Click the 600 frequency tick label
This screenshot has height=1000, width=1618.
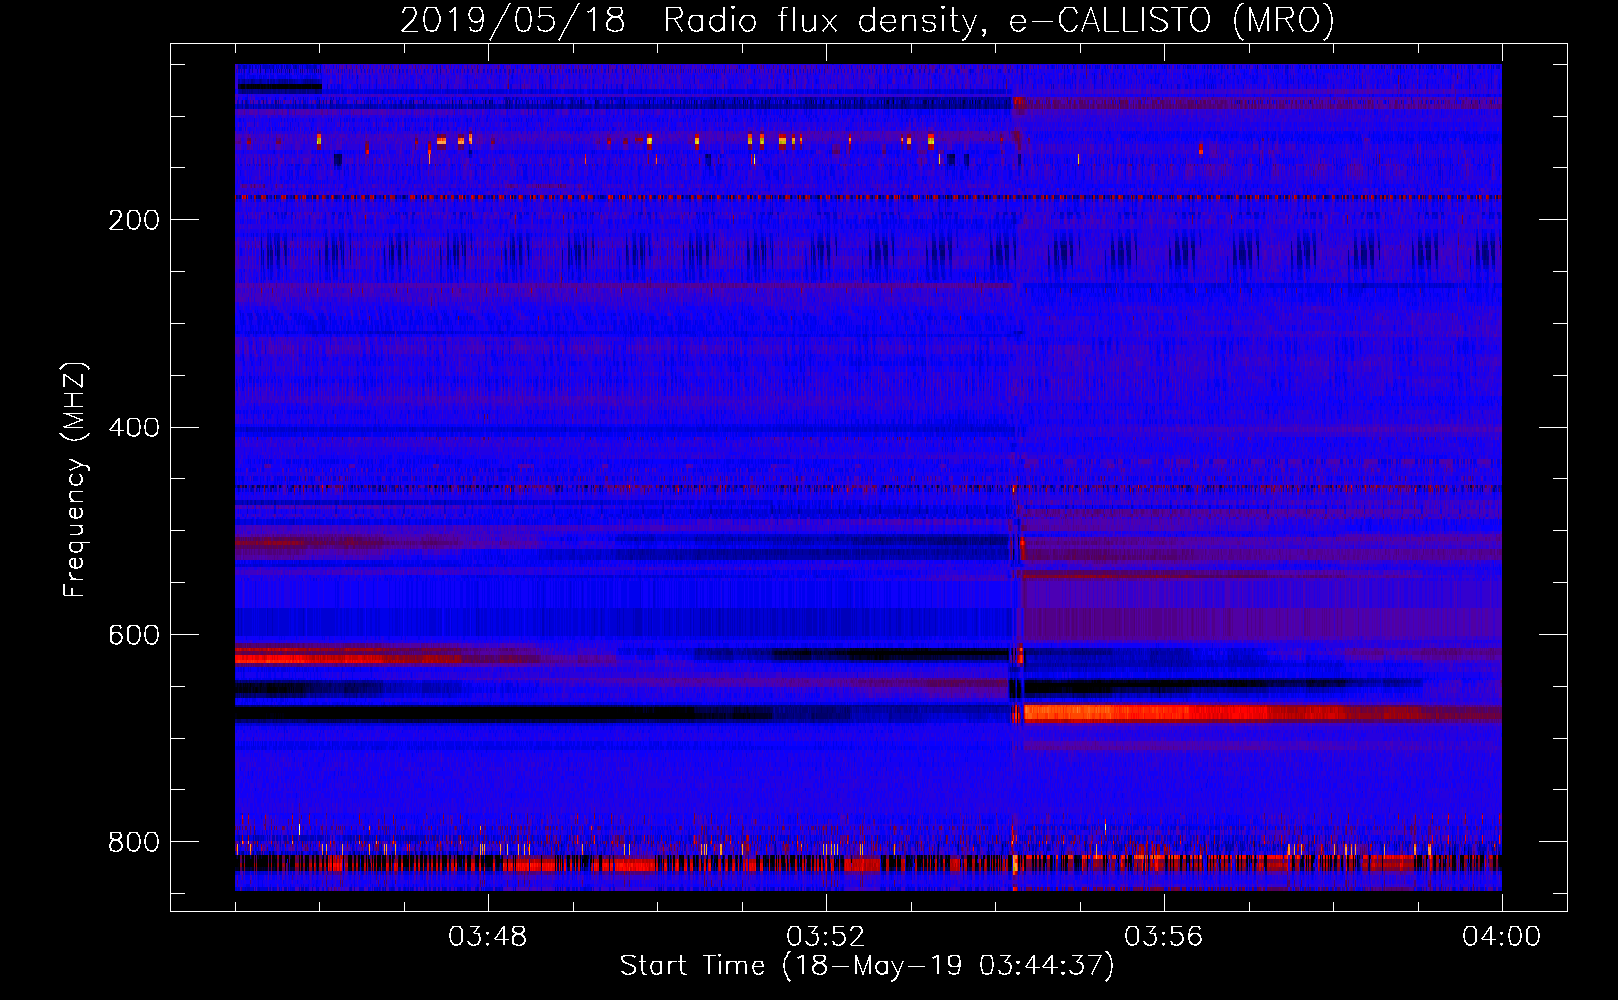(134, 636)
